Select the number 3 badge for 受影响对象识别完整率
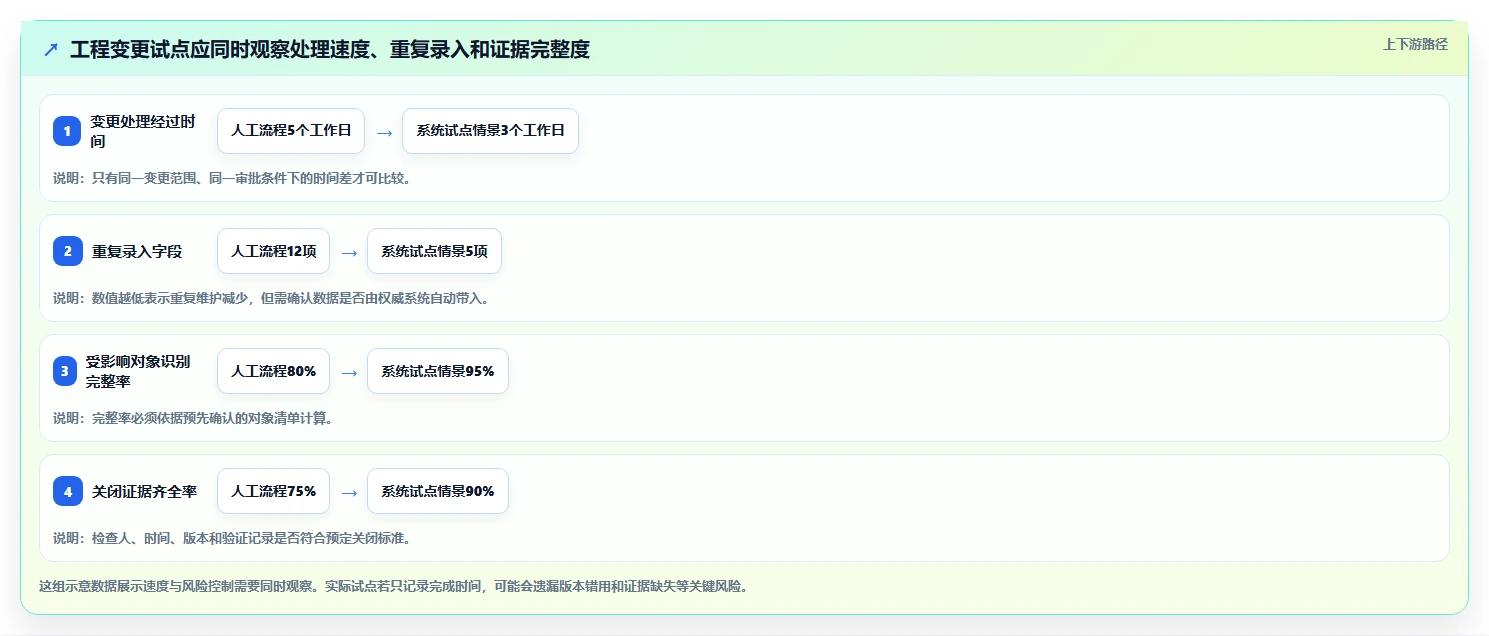The image size is (1489, 636). click(65, 371)
